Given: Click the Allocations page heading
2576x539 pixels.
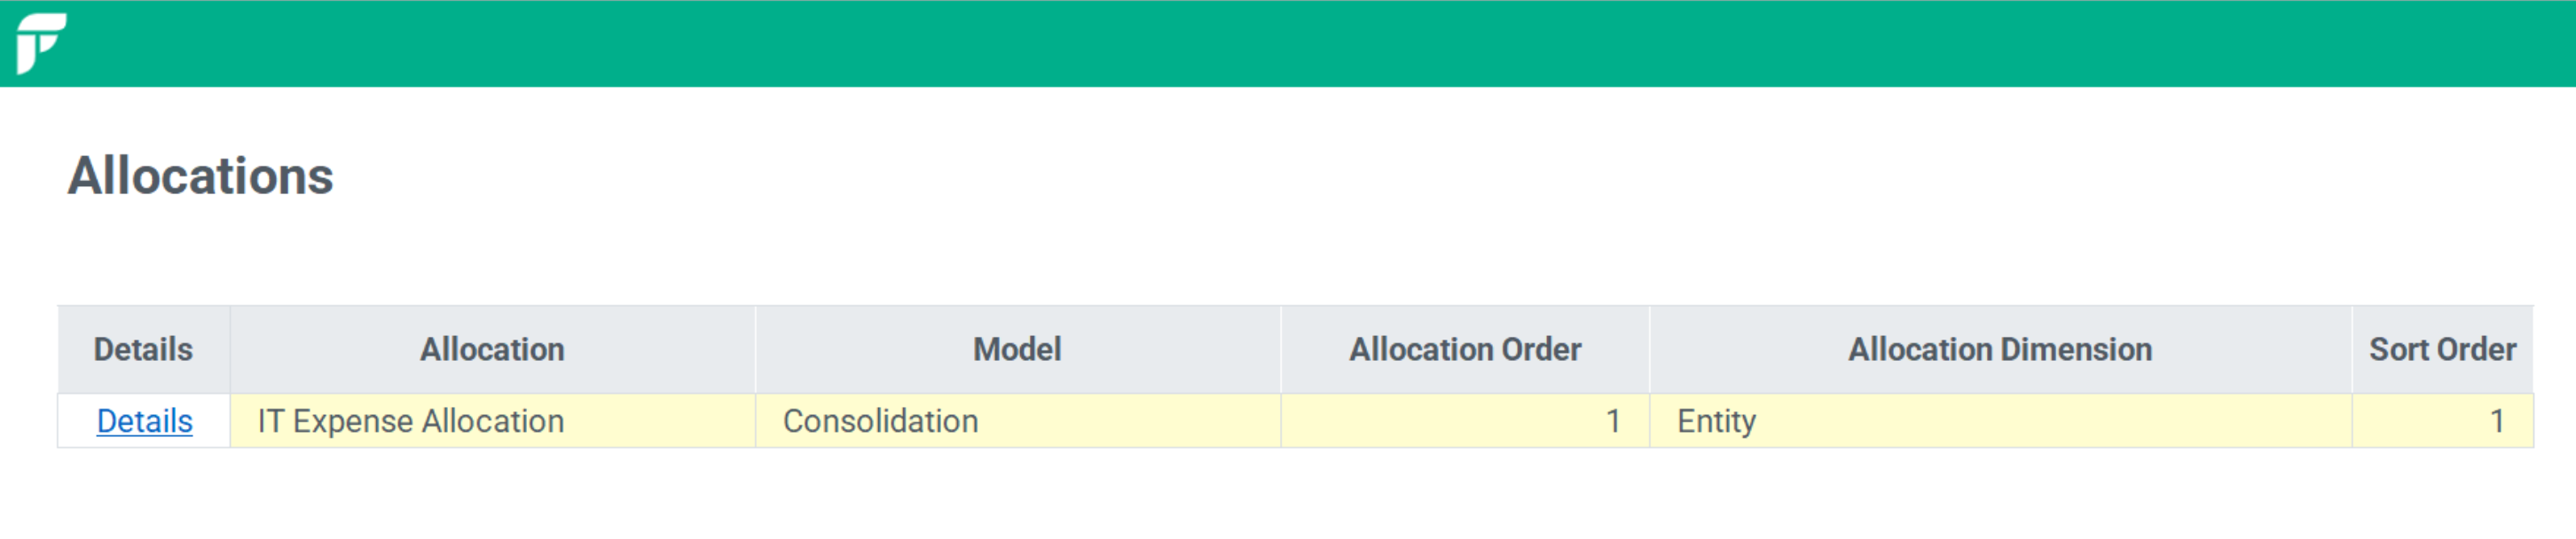Looking at the screenshot, I should pyautogui.click(x=200, y=176).
